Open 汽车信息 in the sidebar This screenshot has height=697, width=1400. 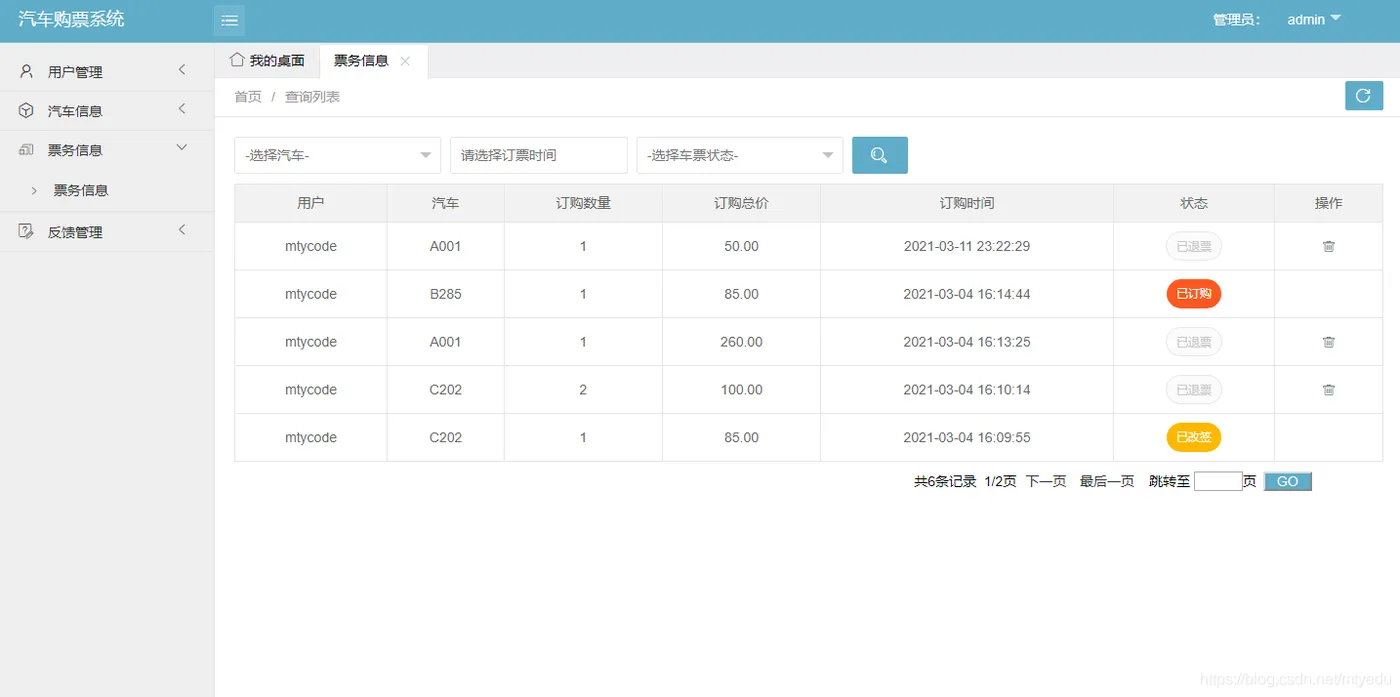pos(107,111)
